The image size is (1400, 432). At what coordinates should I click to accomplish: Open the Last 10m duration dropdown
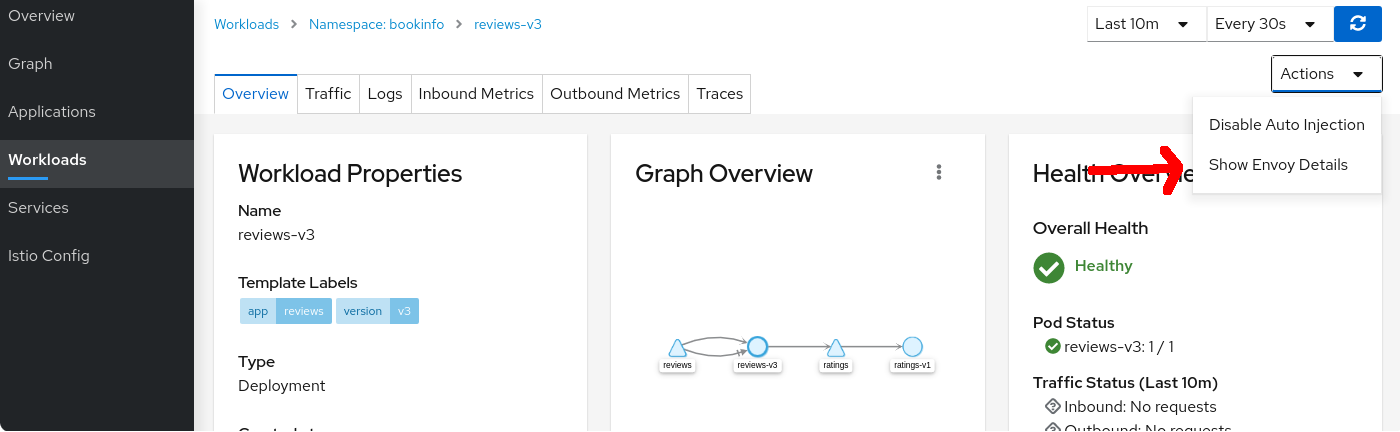[x=1146, y=24]
